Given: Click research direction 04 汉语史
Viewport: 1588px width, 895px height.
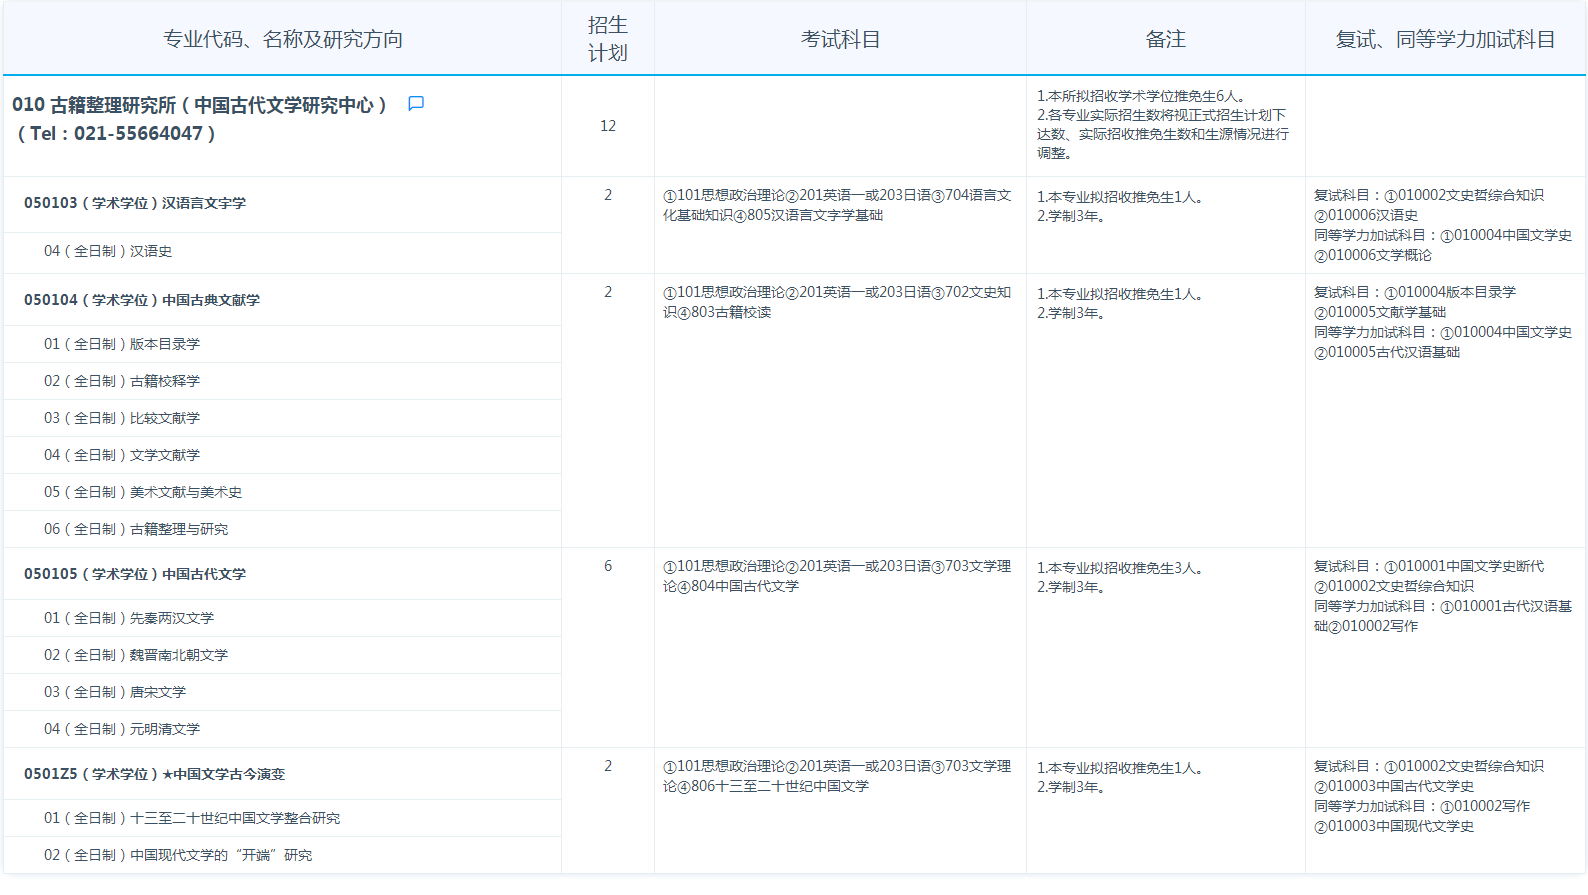Looking at the screenshot, I should click(108, 251).
